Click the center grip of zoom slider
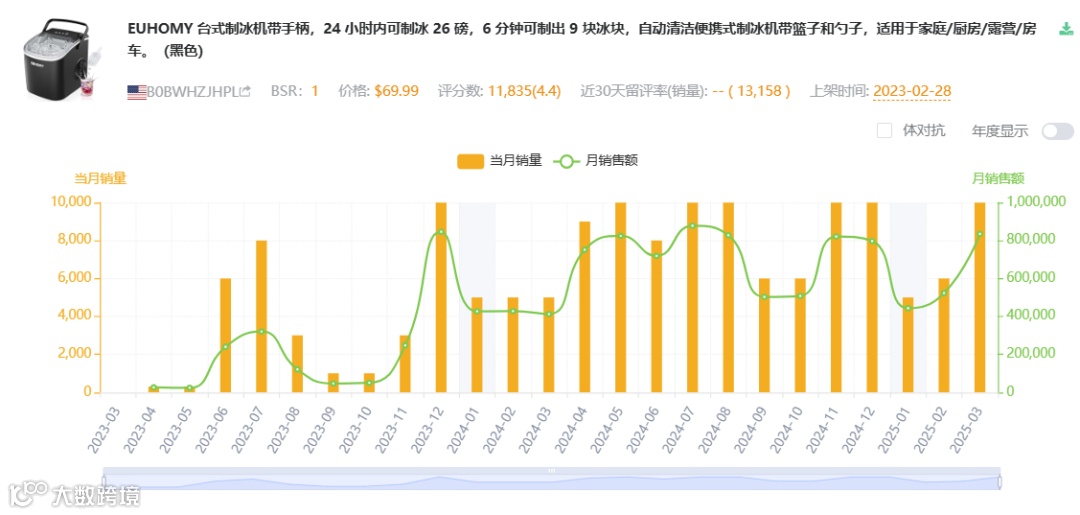 (x=551, y=470)
